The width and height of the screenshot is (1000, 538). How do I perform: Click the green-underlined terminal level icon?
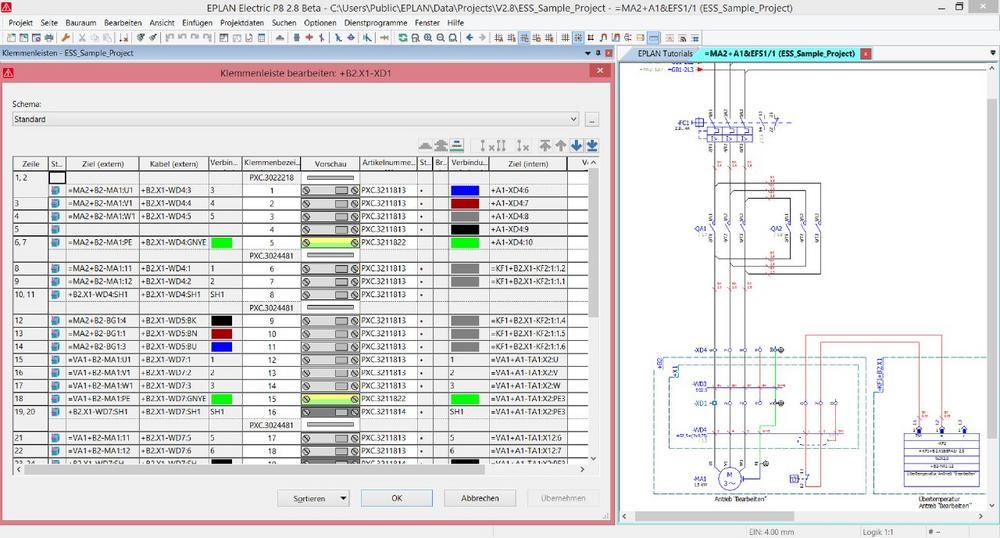[x=457, y=145]
